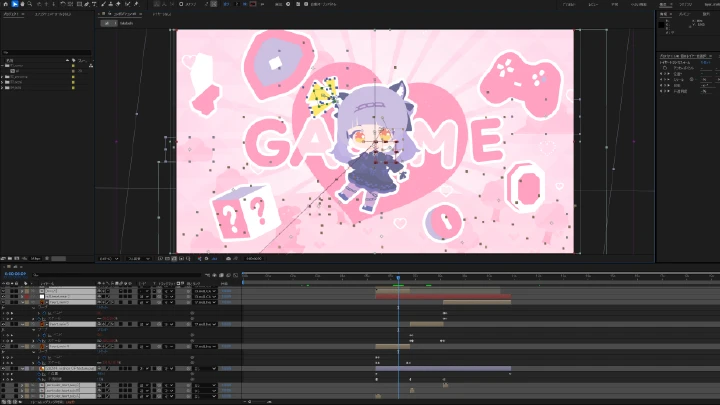The height and width of the screenshot is (405, 720).
Task: Select the Clone Stamp tool
Action: click(111, 4)
